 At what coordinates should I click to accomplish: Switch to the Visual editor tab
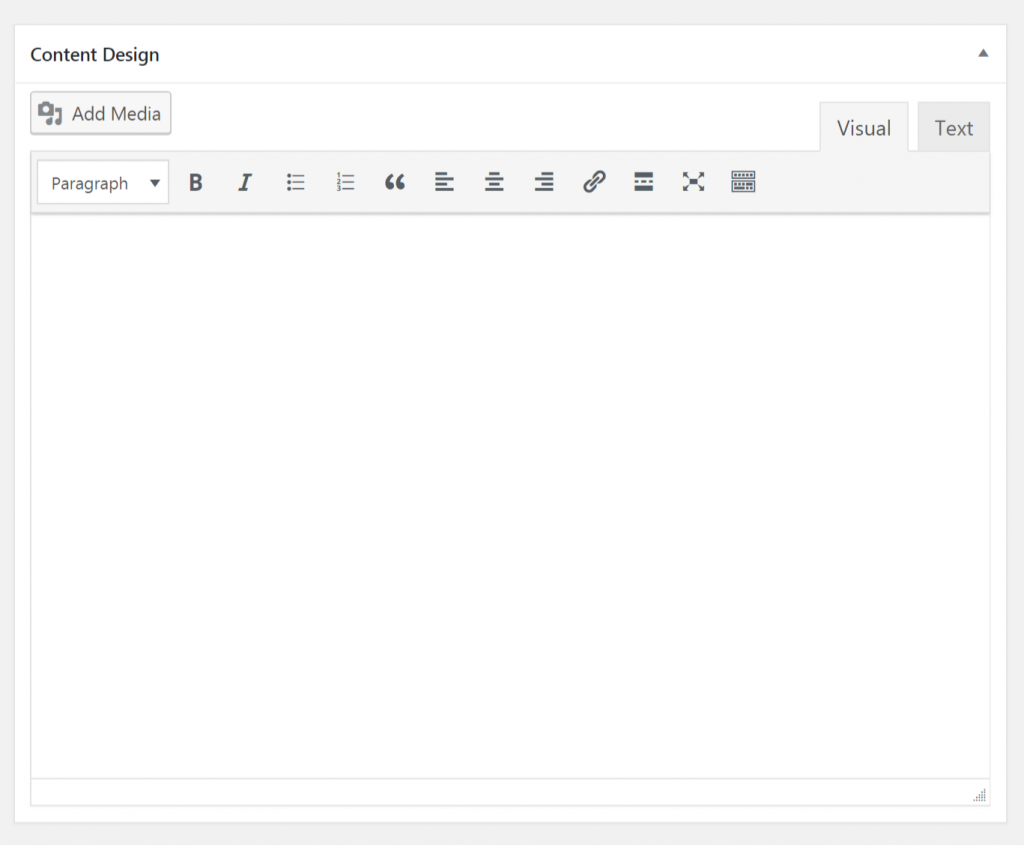click(864, 127)
